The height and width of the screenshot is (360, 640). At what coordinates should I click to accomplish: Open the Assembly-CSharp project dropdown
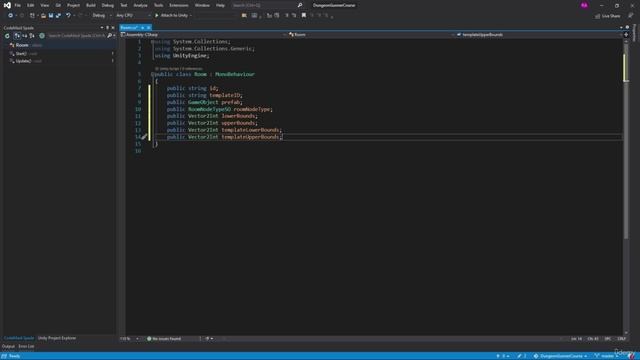coord(203,35)
